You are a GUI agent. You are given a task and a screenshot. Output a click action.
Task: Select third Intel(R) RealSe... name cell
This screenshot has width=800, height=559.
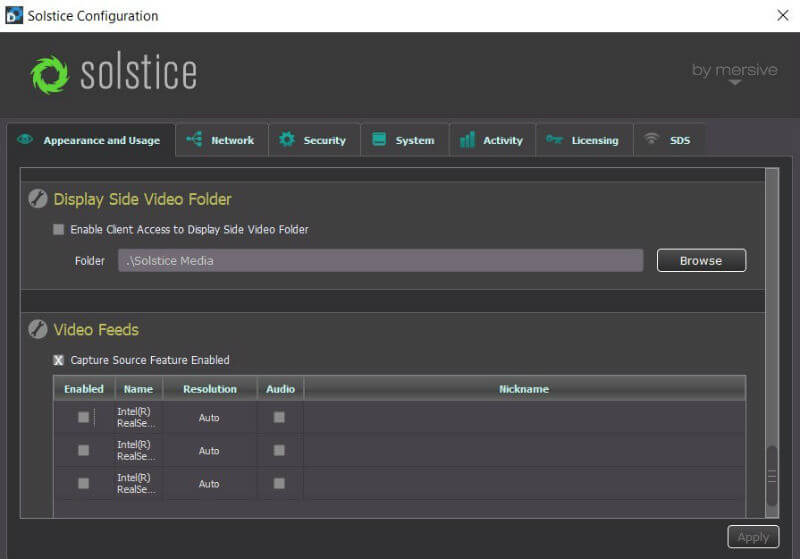[137, 484]
